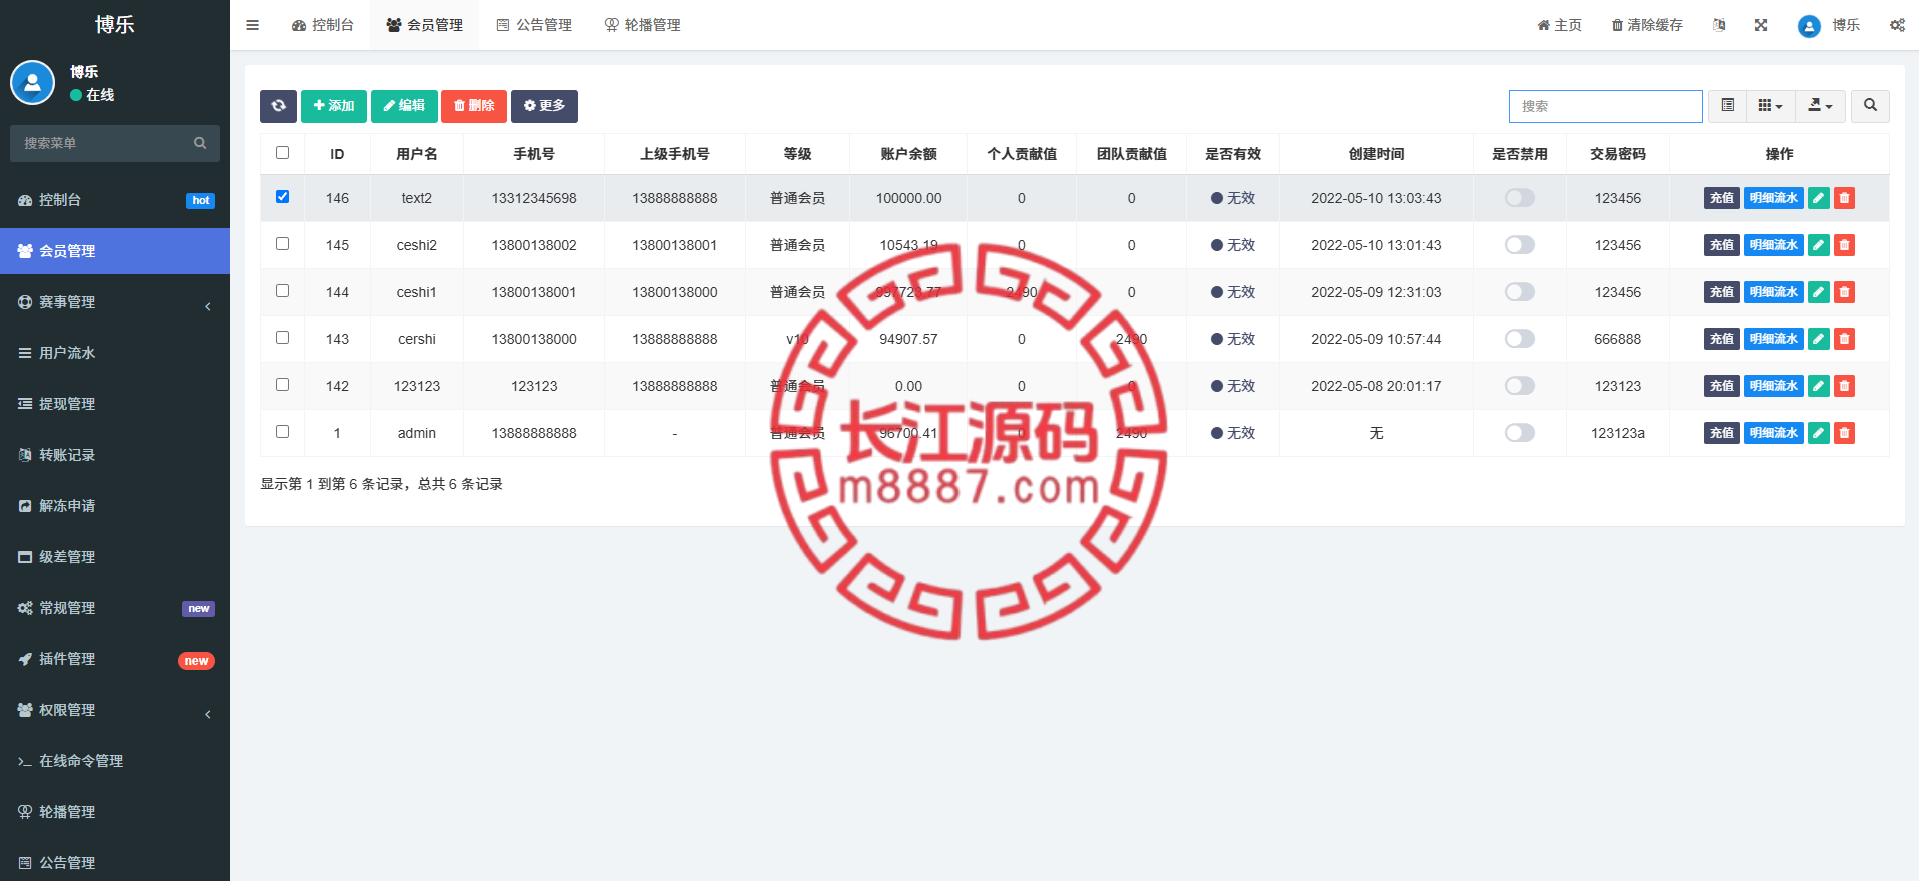Viewport: 1919px width, 881px height.
Task: Open 常规管理 in sidebar
Action: click(x=115, y=608)
